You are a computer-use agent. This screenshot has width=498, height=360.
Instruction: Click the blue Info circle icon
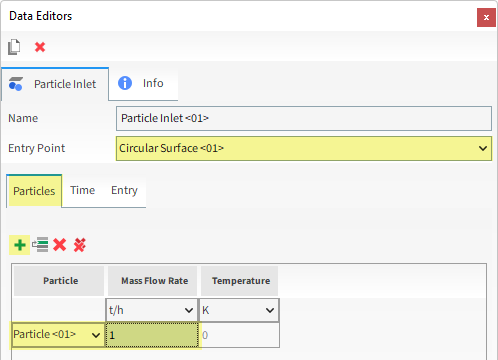125,83
